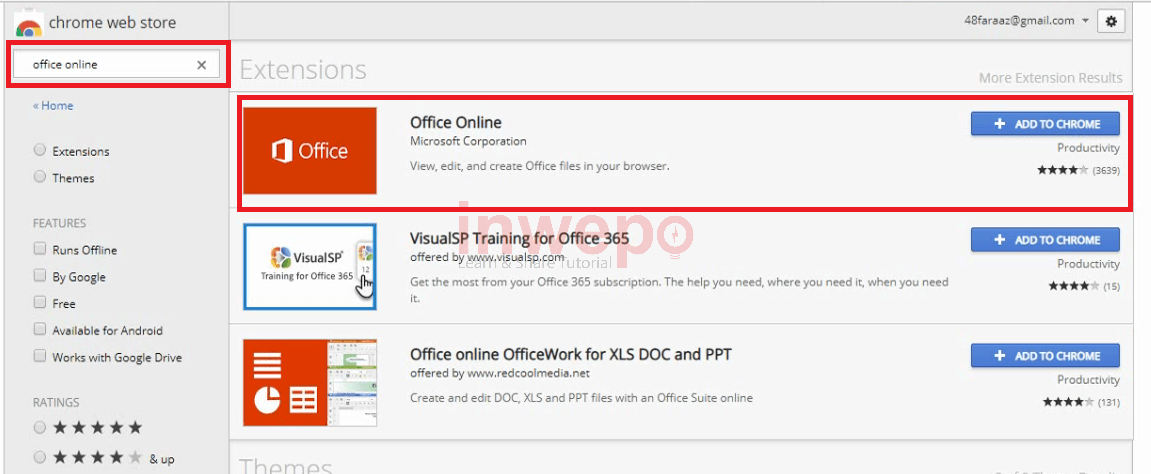Click the Extensions section heading
Image resolution: width=1151 pixels, height=474 pixels.
click(x=303, y=70)
